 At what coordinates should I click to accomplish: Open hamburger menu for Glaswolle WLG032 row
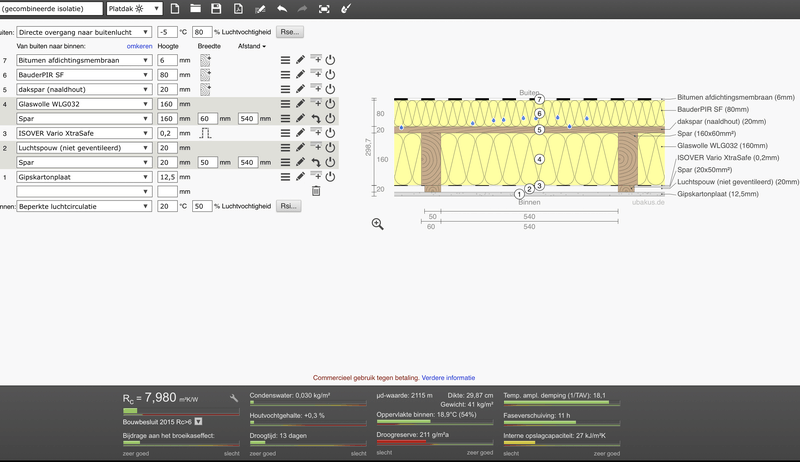coord(285,104)
